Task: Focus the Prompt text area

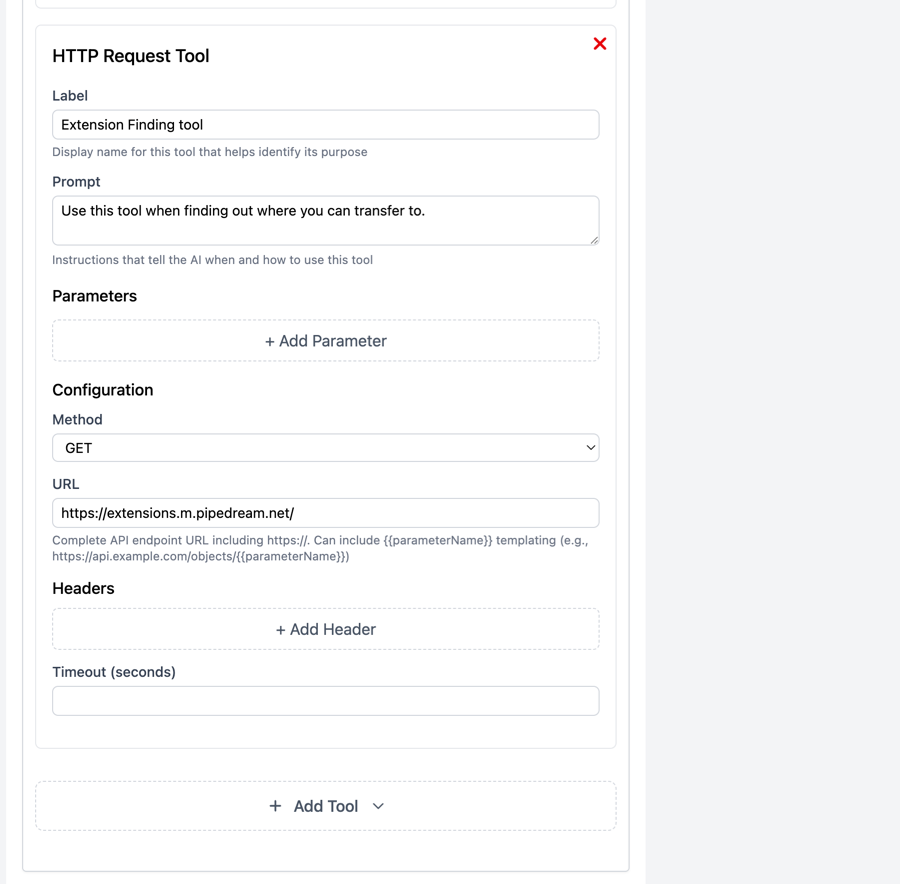Action: [325, 220]
